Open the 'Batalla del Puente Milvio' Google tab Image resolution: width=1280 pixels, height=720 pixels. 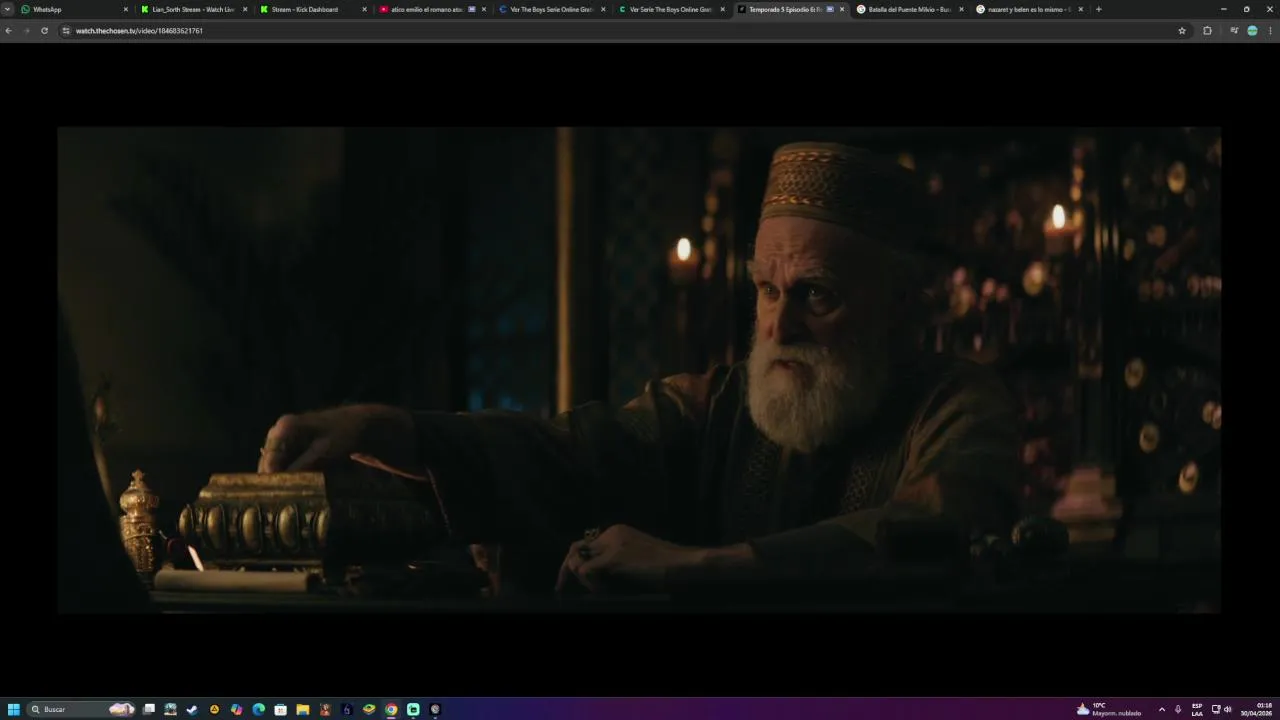click(909, 9)
